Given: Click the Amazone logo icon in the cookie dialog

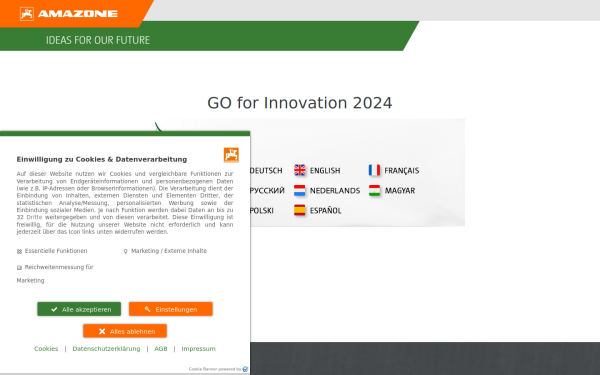Looking at the screenshot, I should click(x=231, y=155).
